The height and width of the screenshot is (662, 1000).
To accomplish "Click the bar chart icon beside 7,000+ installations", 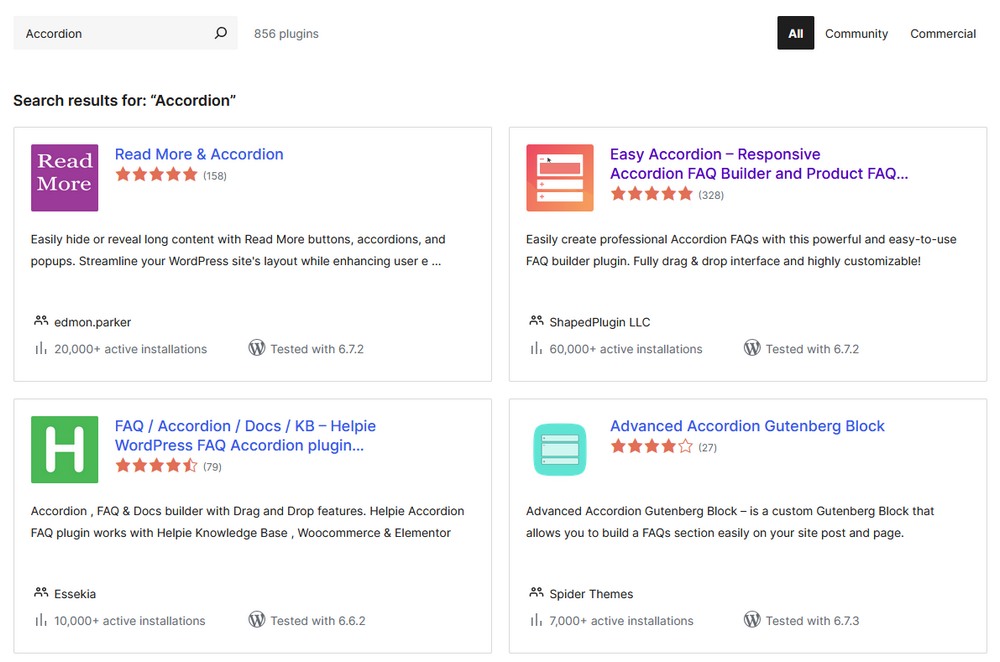I will 536,620.
